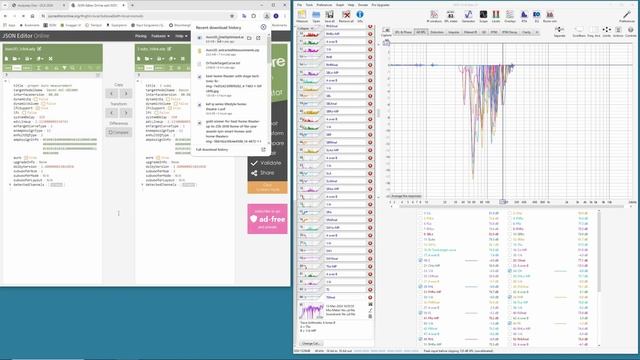Toggle dynamicEq checkbox in left JSON panel
The width and height of the screenshot is (640, 360).
pos(36,99)
